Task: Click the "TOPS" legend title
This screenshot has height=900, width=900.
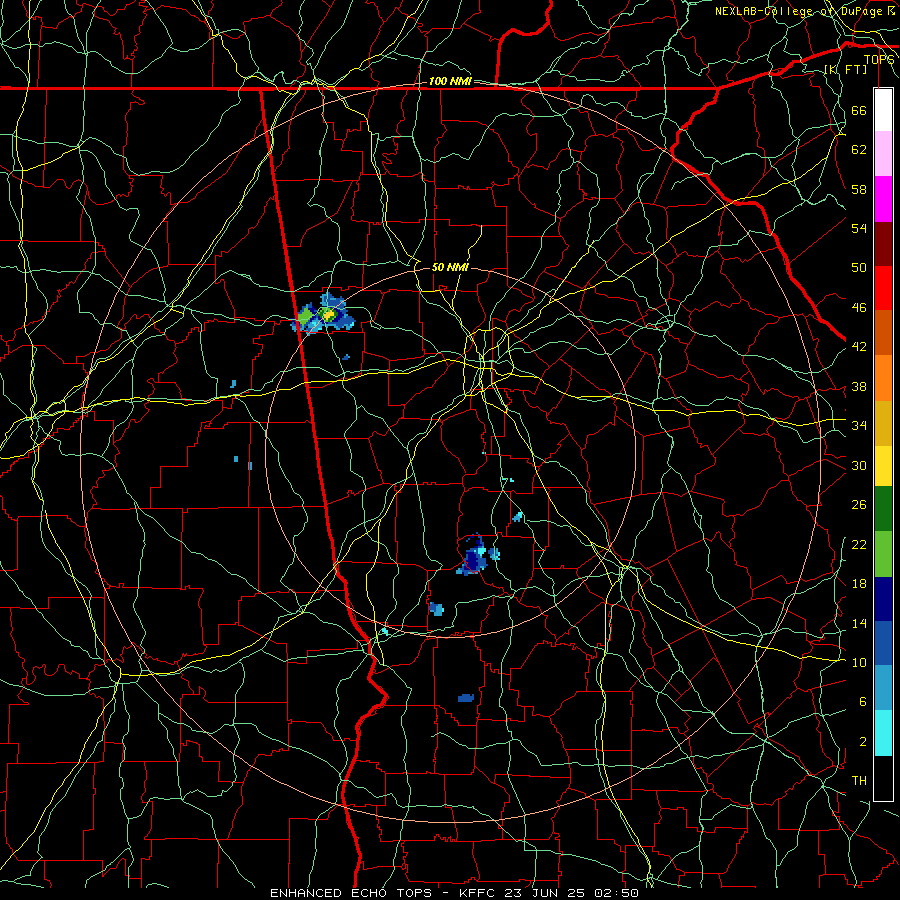Action: tap(879, 59)
